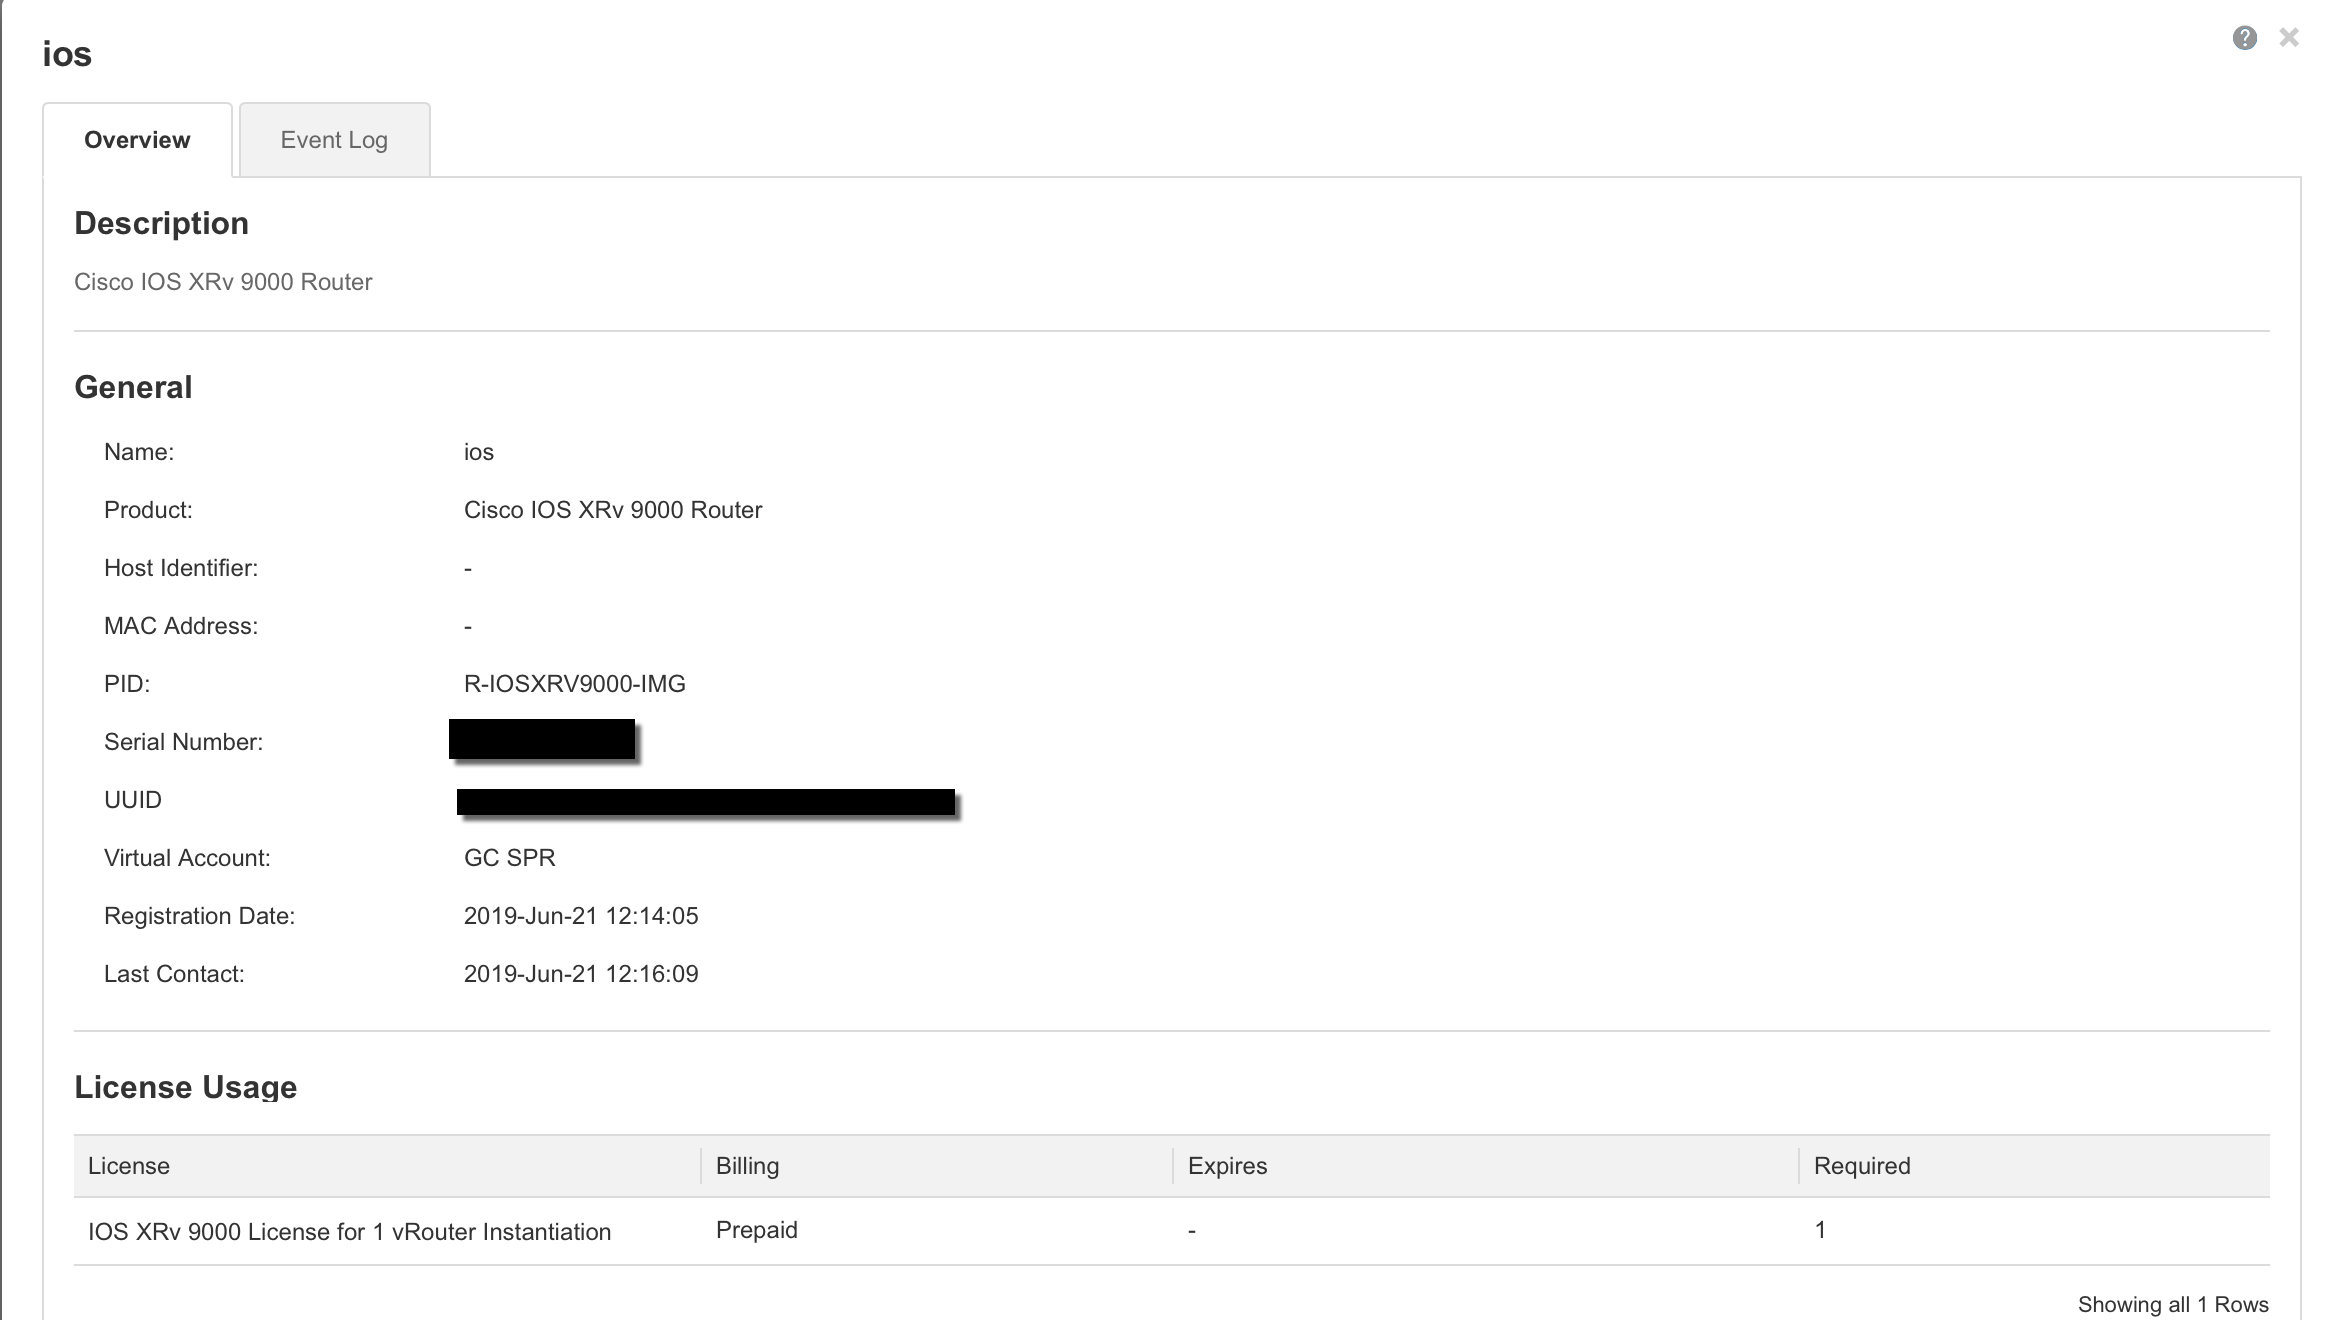The width and height of the screenshot is (2330, 1320).
Task: Select the IOS XRv 9000 License row
Action: tap(1172, 1231)
